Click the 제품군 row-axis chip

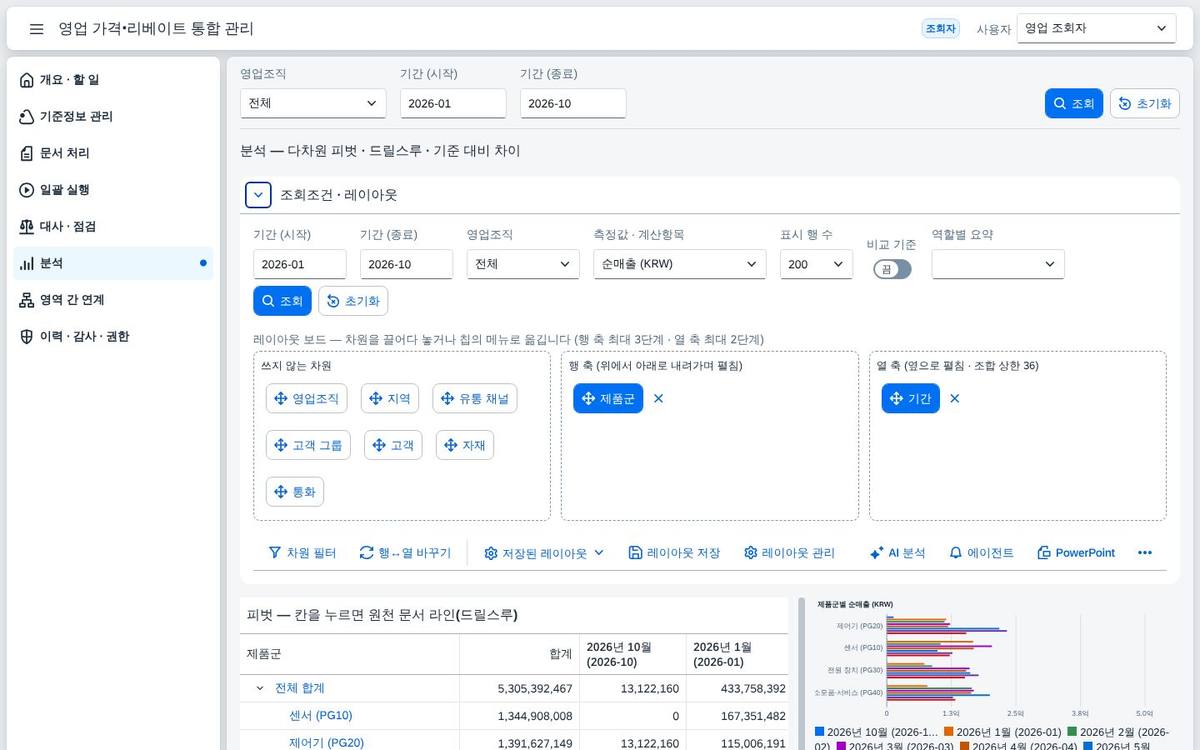tap(608, 398)
